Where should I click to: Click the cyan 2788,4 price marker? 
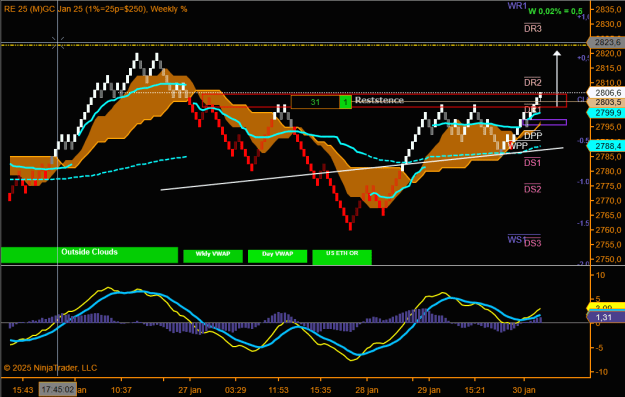(x=606, y=146)
